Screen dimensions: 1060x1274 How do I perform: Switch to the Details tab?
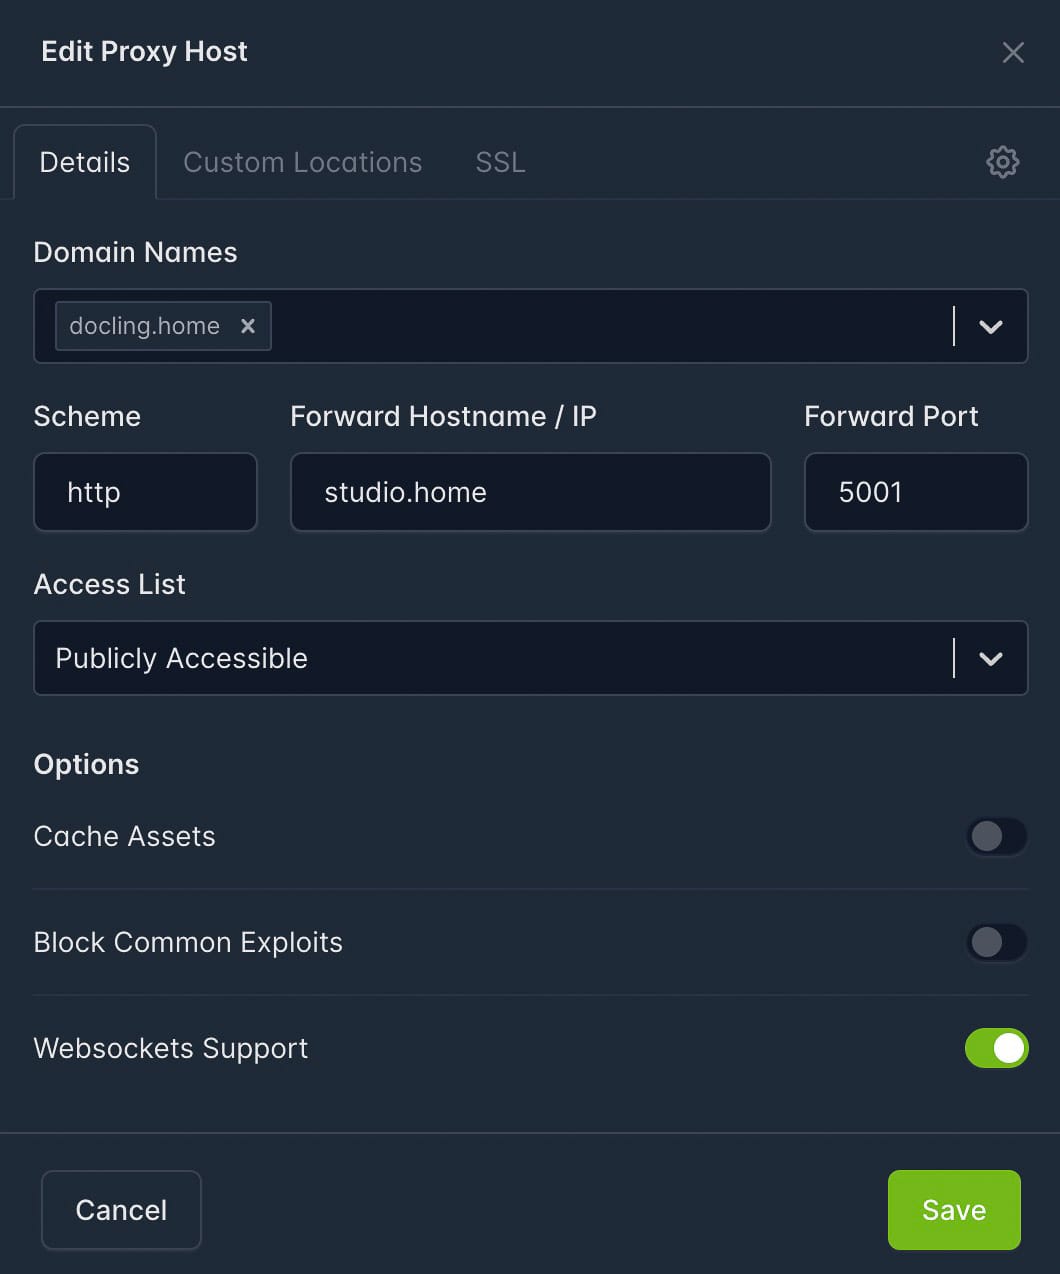[x=85, y=163]
